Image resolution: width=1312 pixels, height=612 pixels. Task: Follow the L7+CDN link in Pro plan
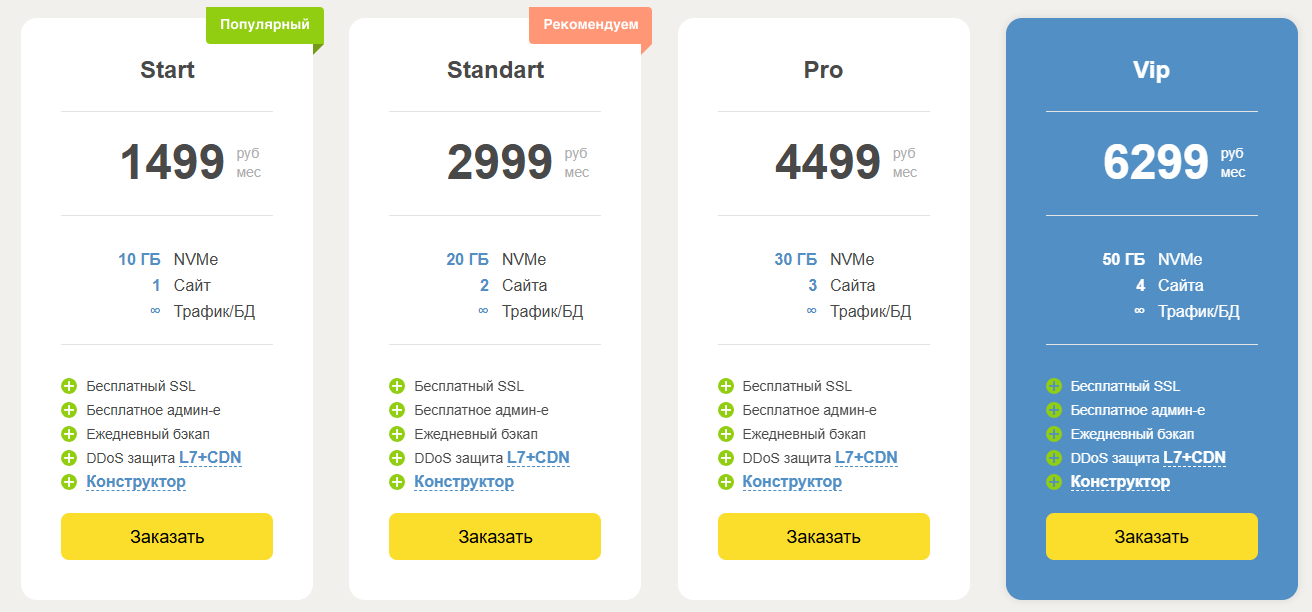click(x=866, y=458)
